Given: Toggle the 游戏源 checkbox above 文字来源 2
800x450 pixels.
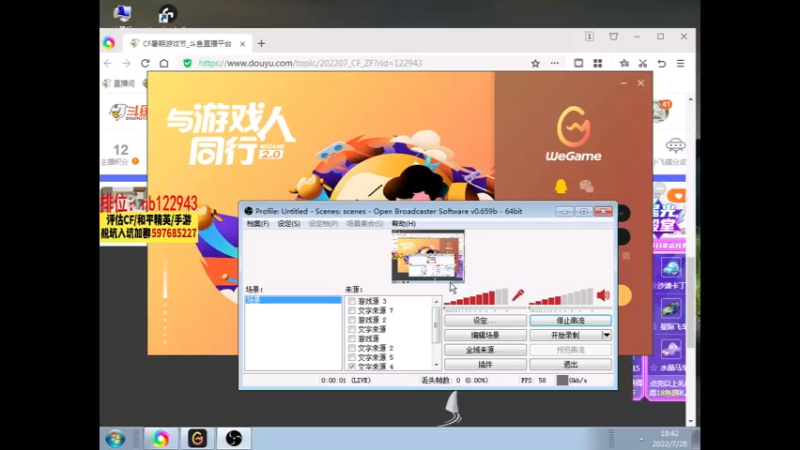Looking at the screenshot, I should 352,338.
